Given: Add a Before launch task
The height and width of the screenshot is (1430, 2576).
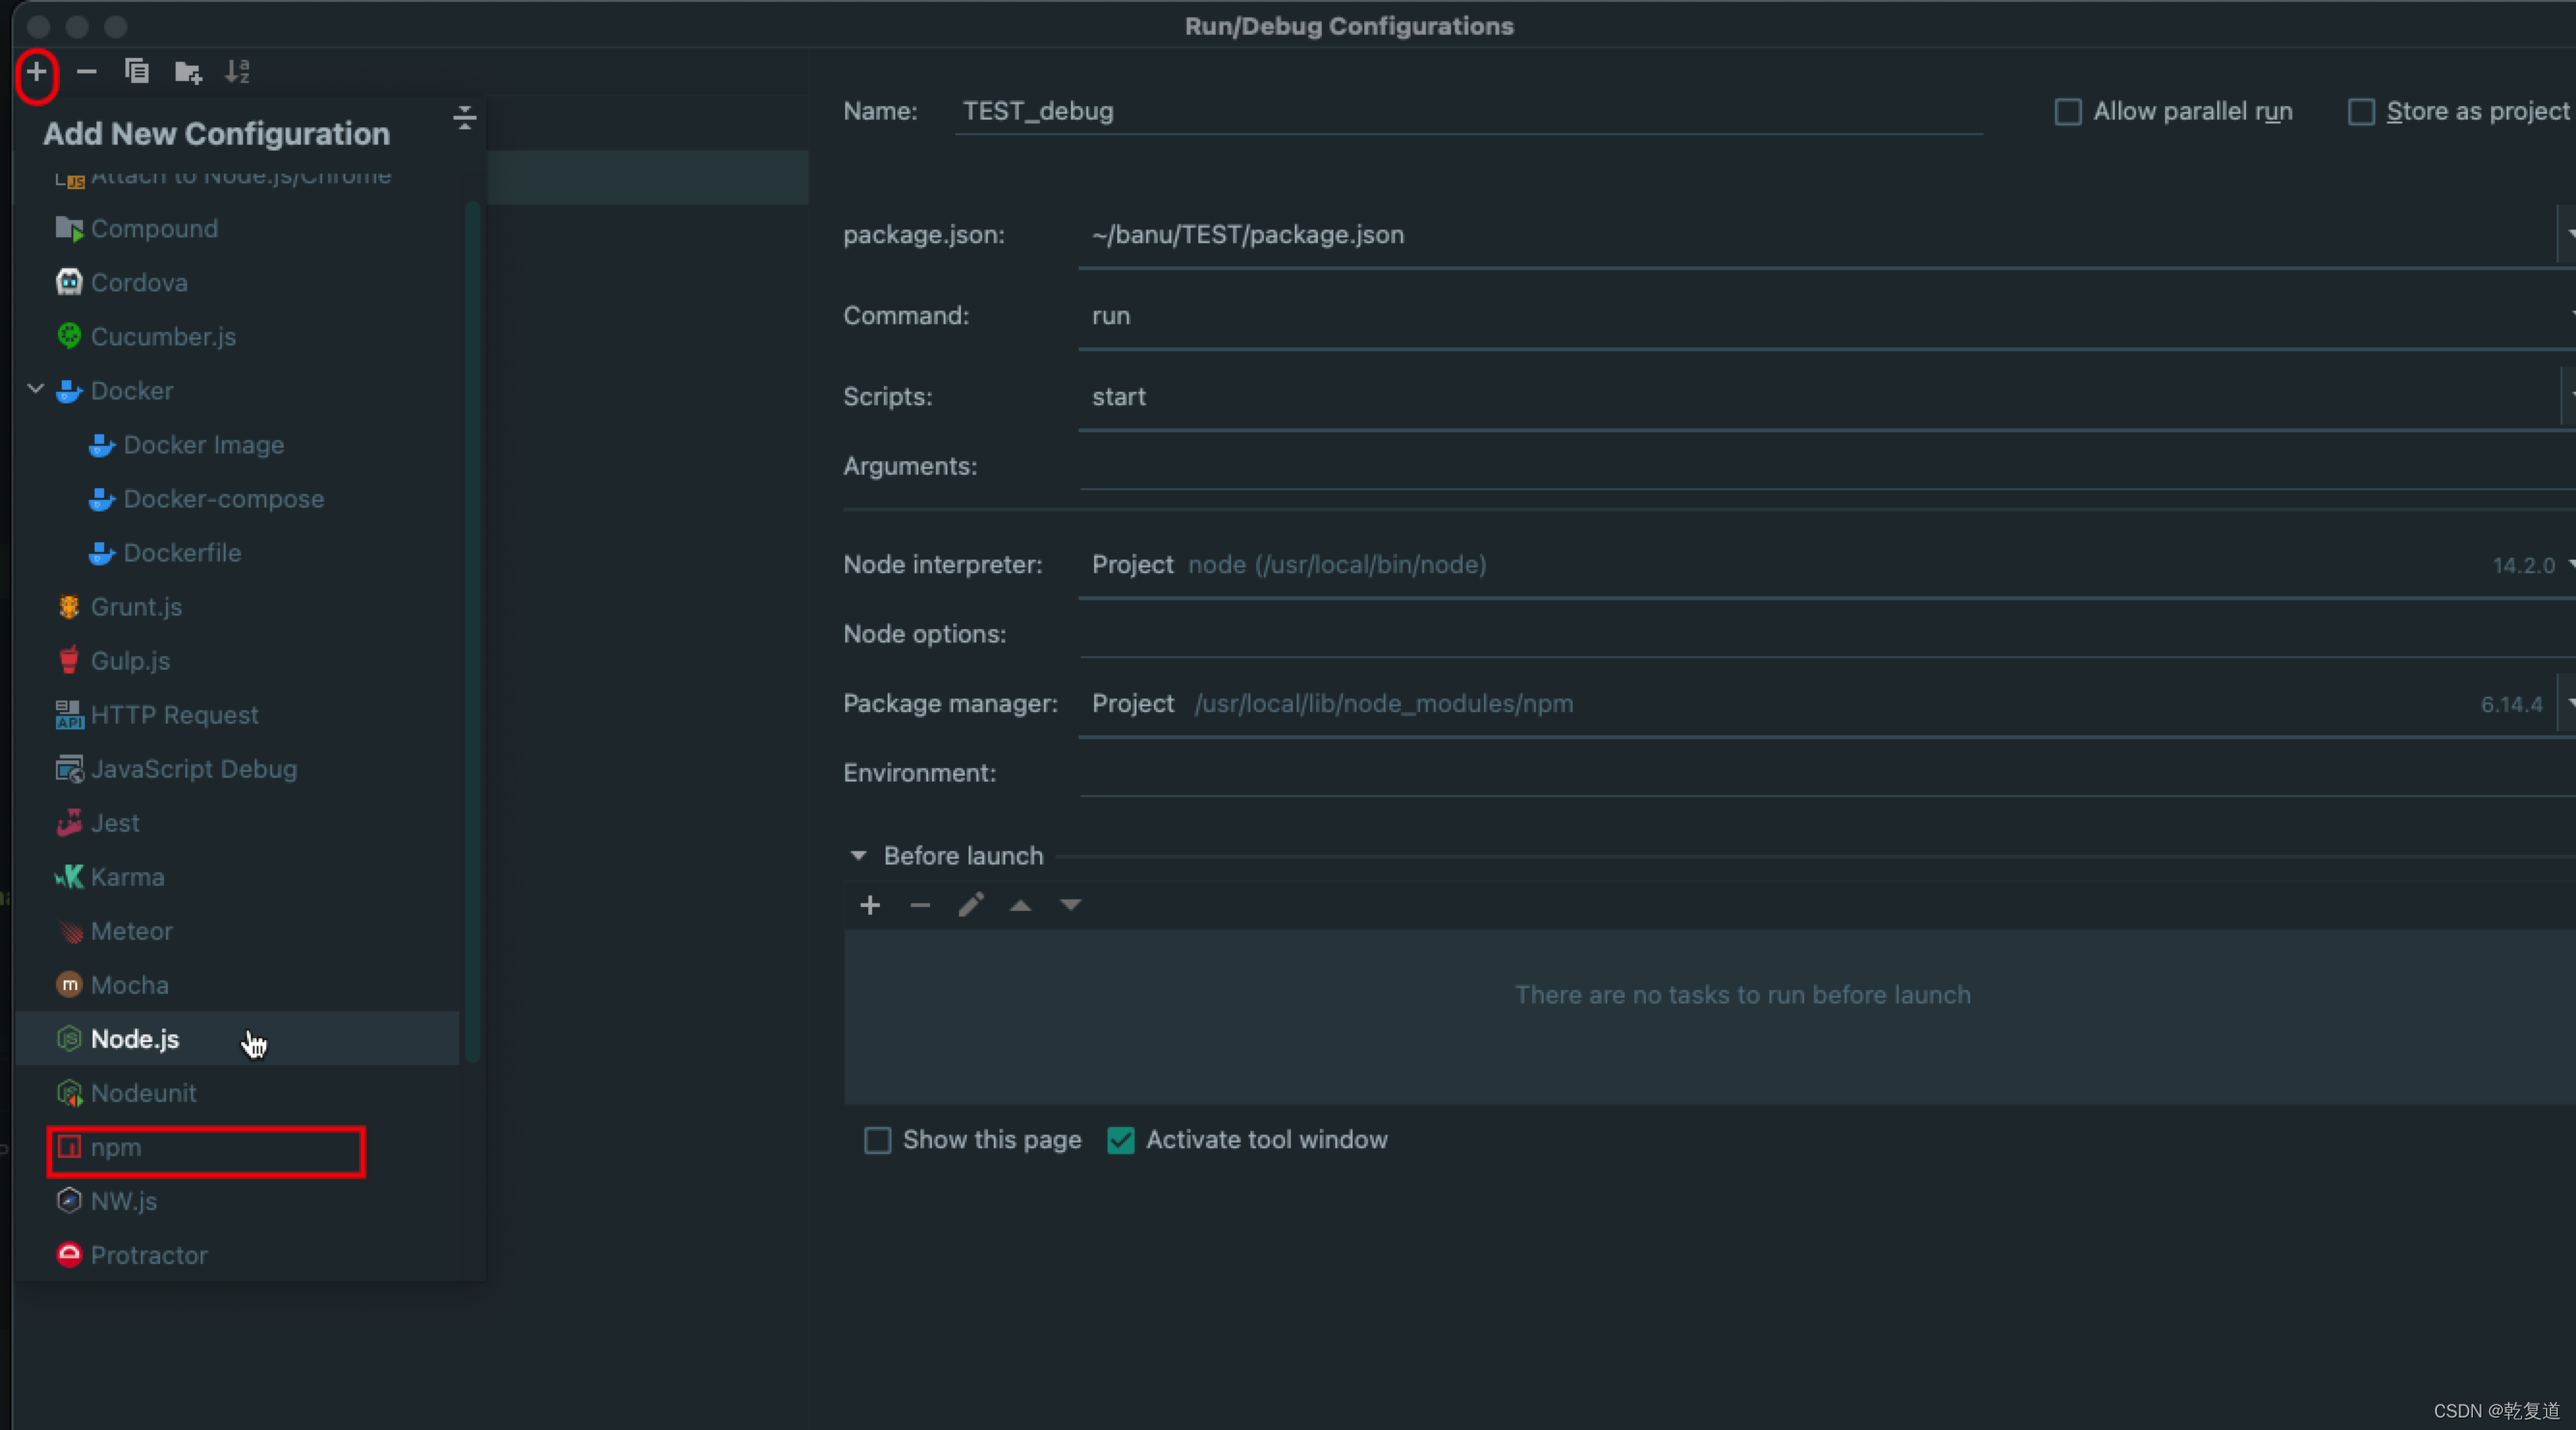Looking at the screenshot, I should click(870, 905).
